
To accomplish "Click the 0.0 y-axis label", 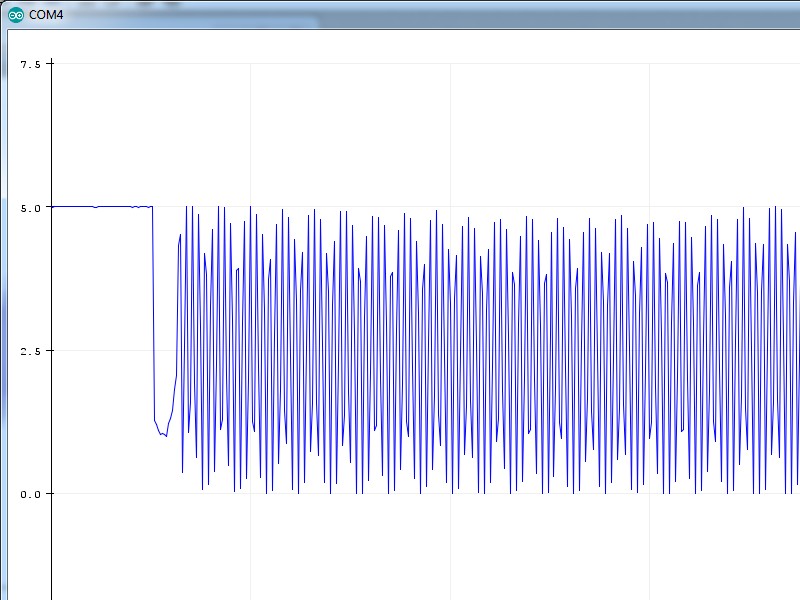I will [31, 494].
